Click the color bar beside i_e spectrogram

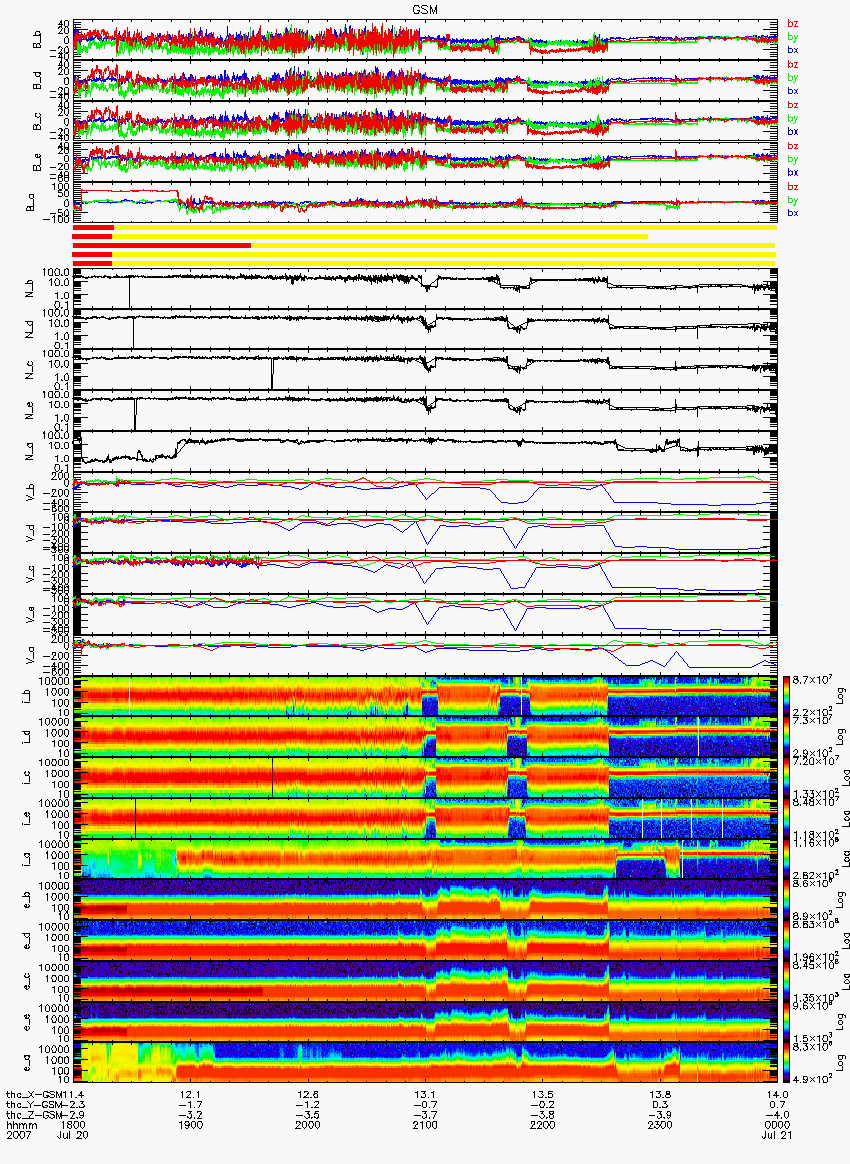pos(787,819)
